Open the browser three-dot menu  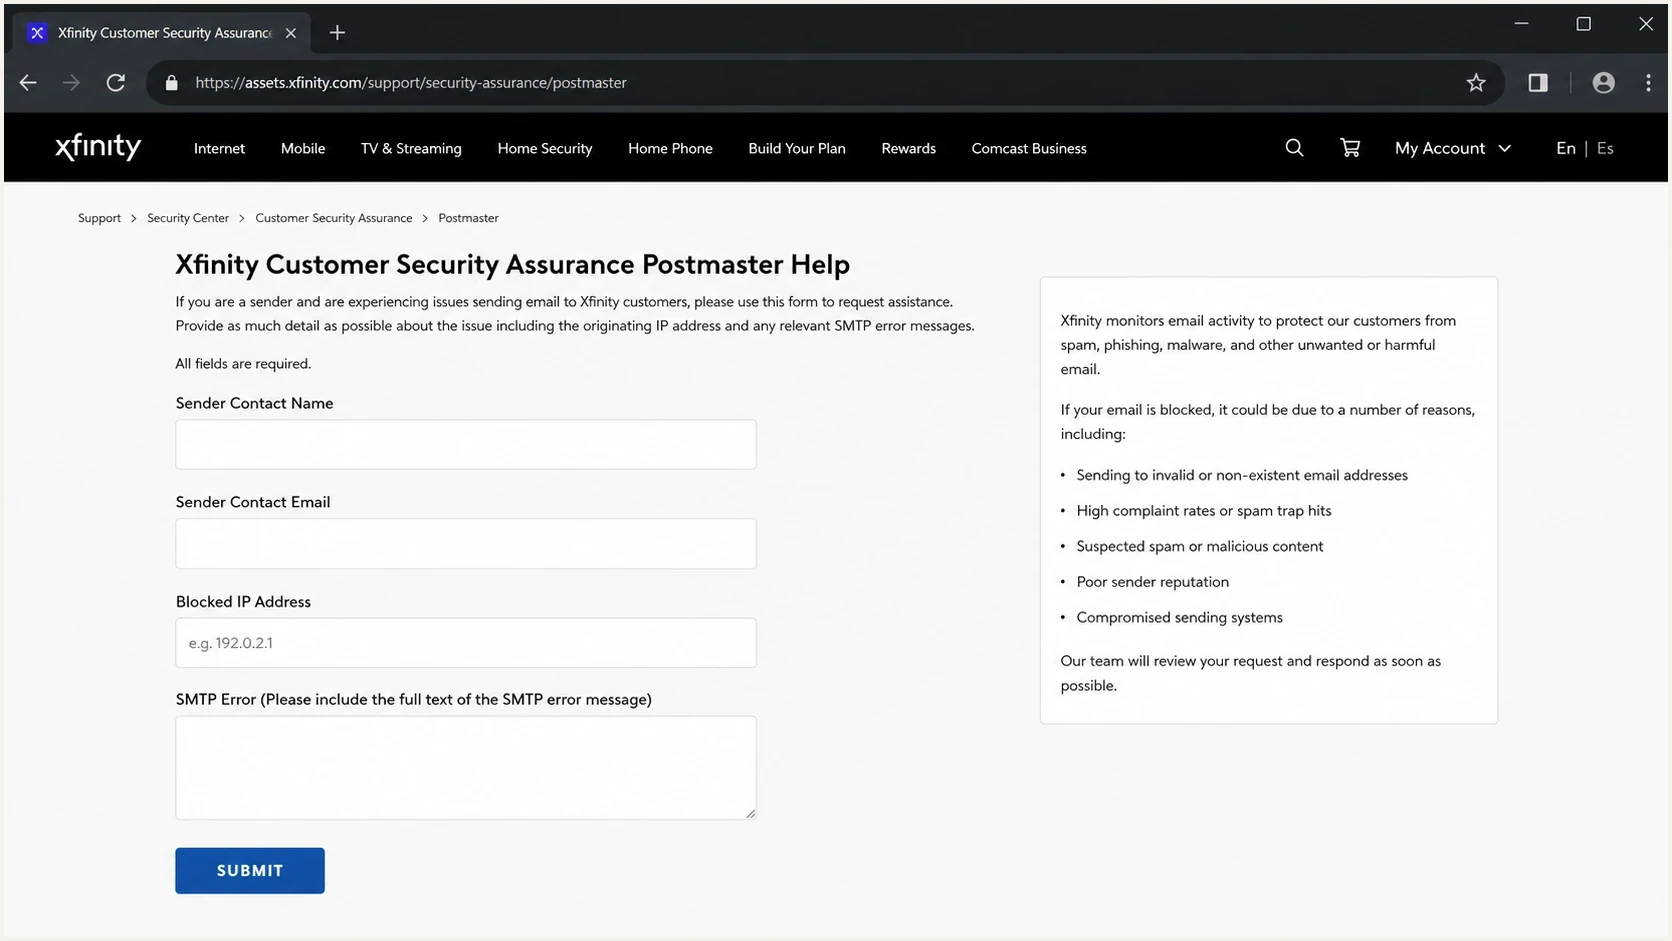[1648, 83]
